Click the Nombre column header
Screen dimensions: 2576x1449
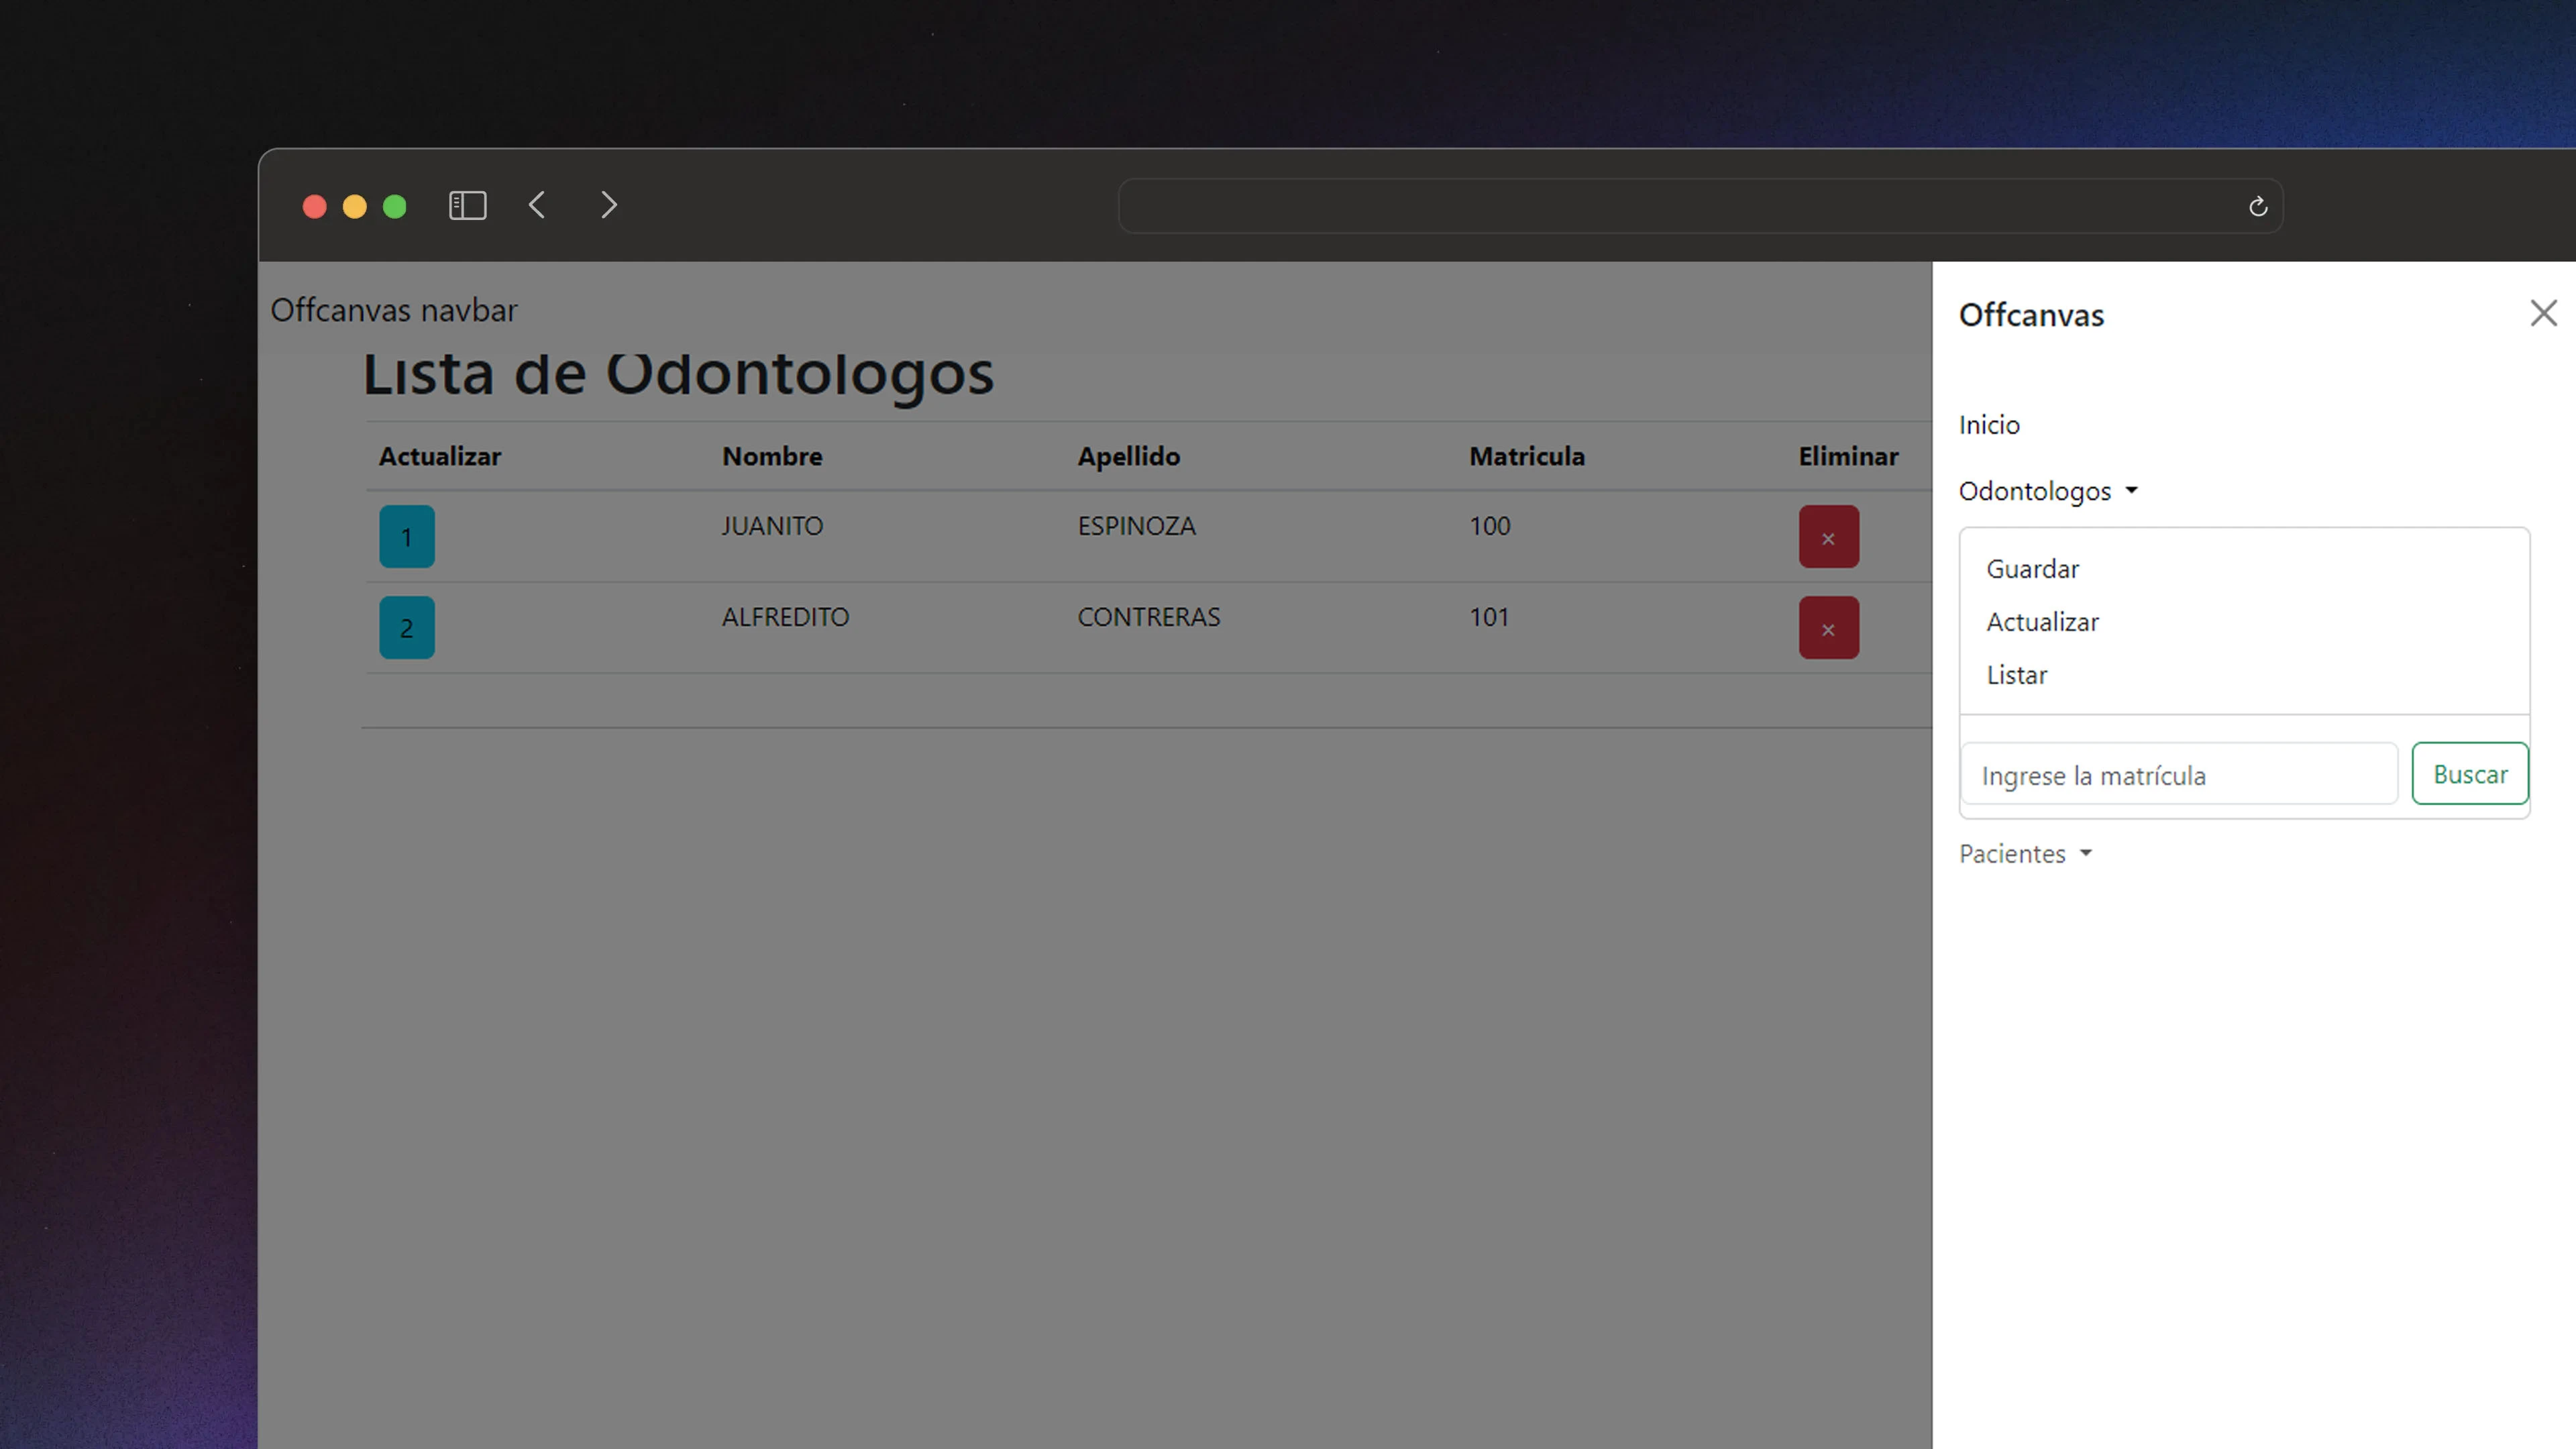pos(772,456)
